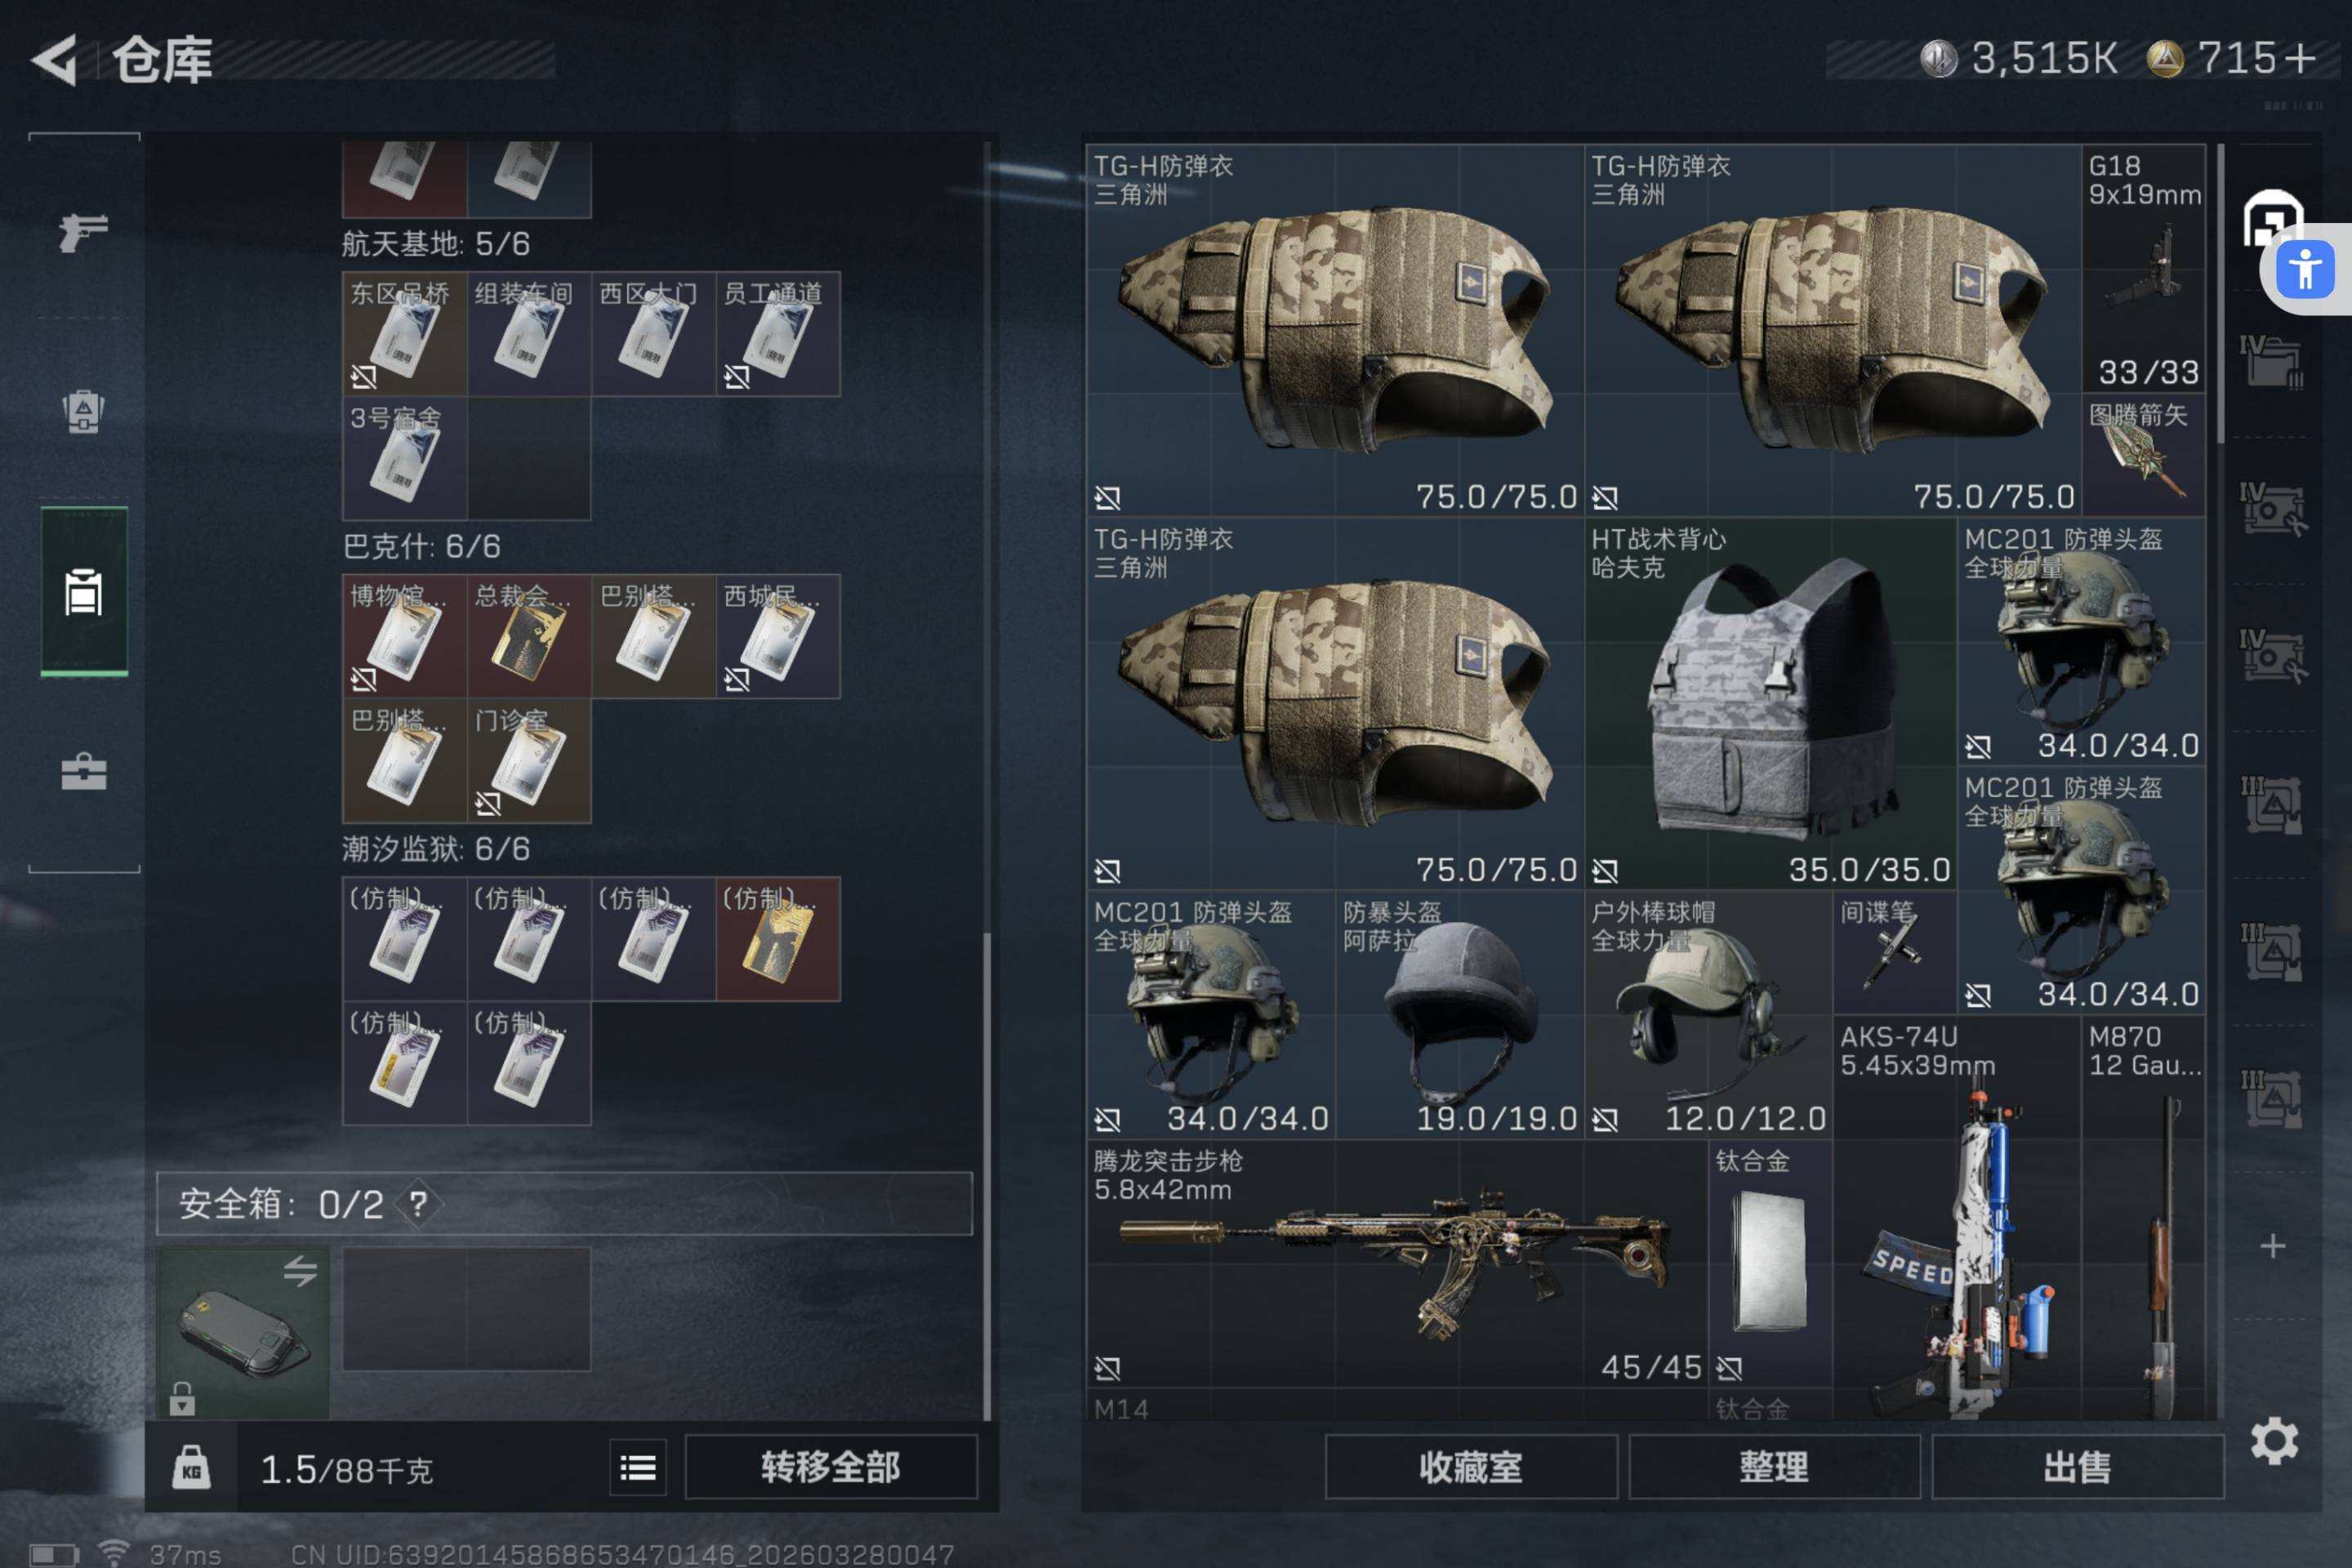Click the plus icon to add storage box
2352x1568 pixels.
[x=2273, y=1245]
